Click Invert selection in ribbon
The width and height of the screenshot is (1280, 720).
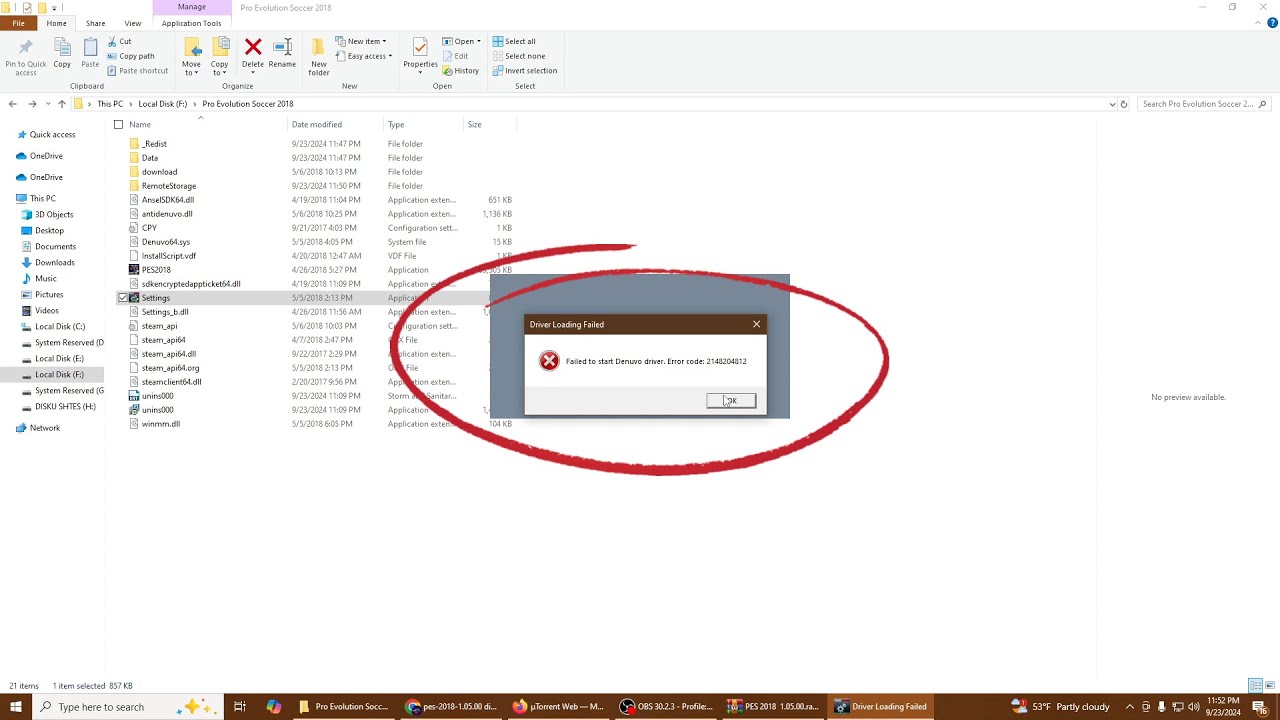(524, 71)
